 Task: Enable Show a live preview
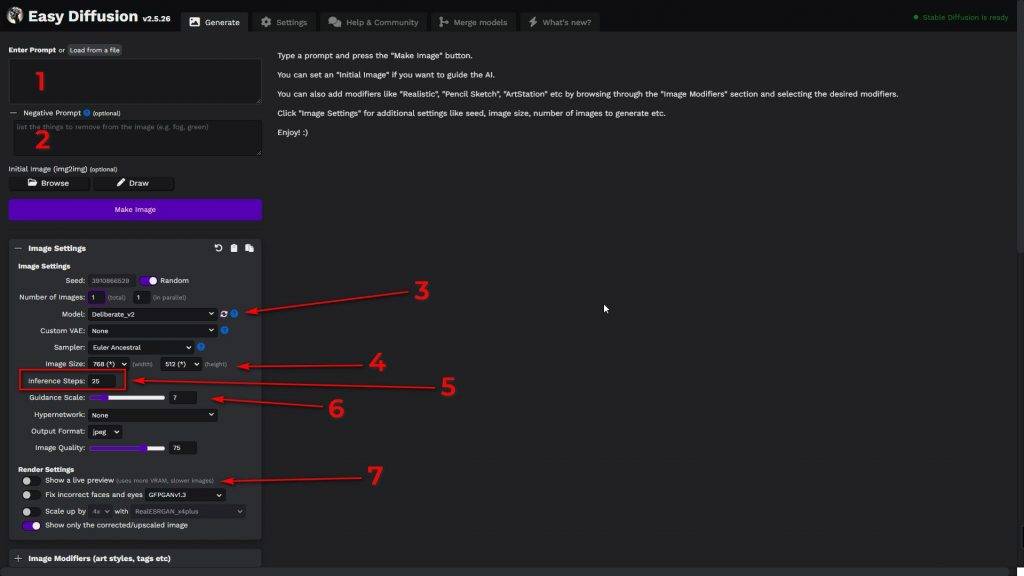[x=32, y=481]
